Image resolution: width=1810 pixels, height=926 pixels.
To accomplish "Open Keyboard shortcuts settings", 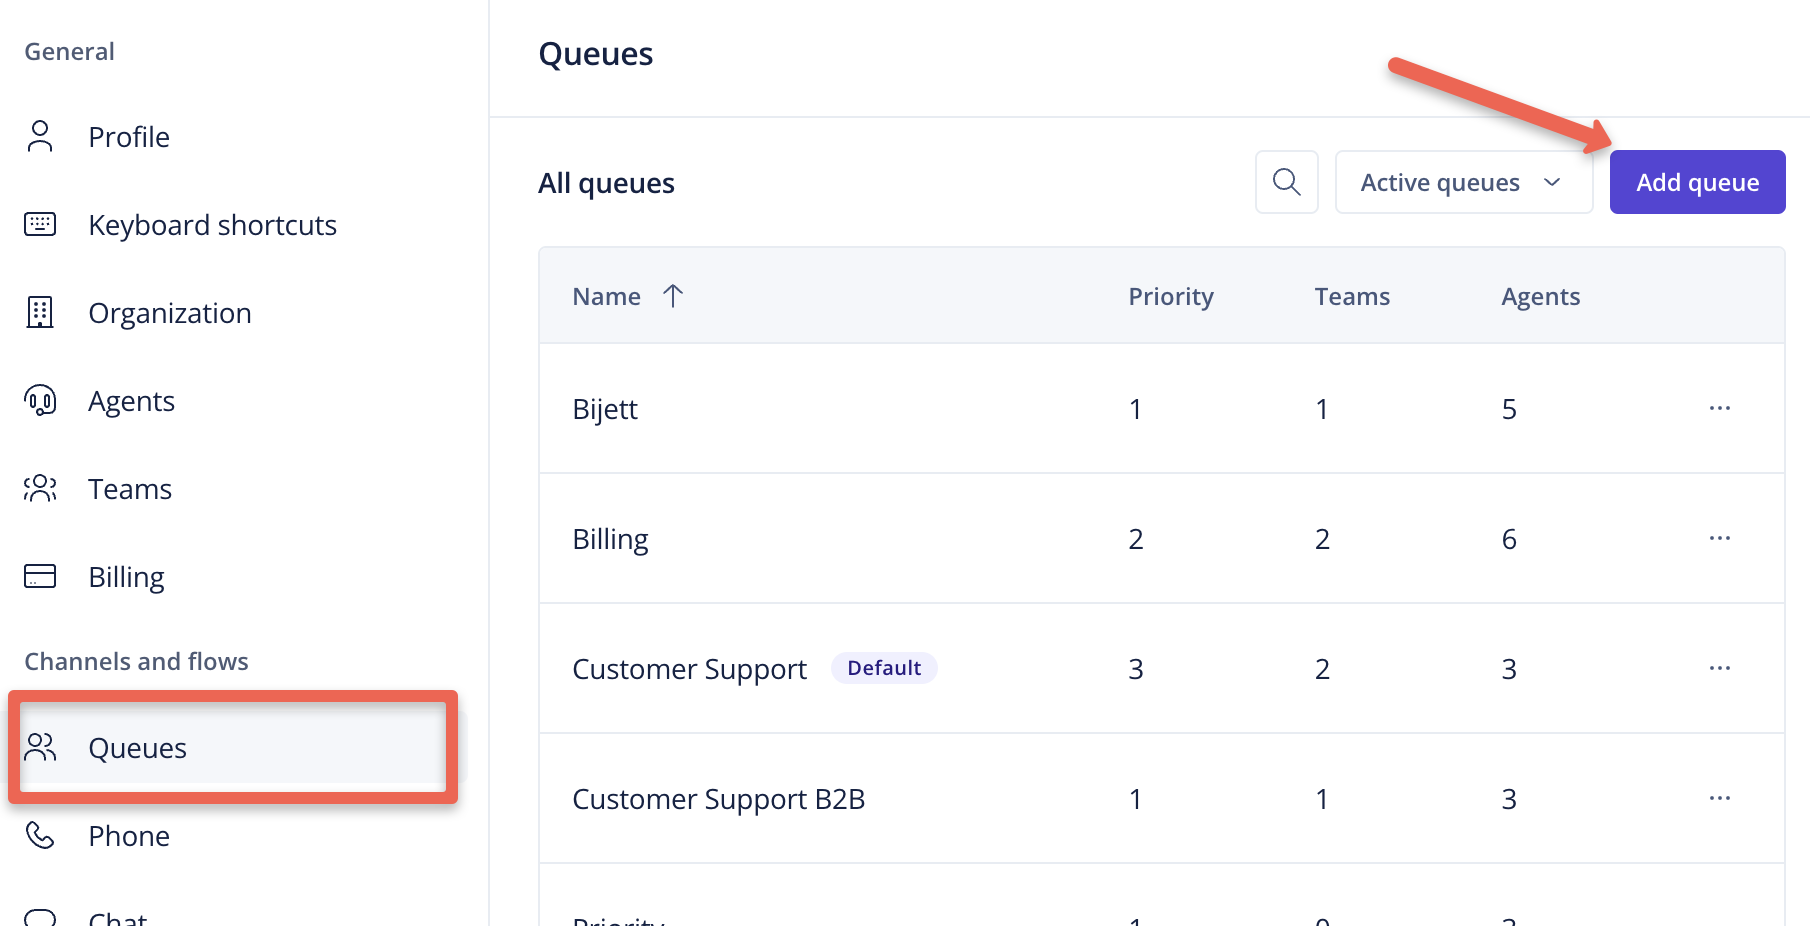I will (212, 225).
